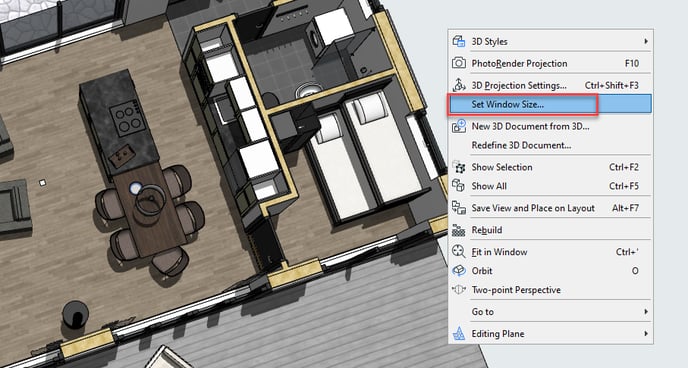
Task: Expand the Editing Plane submenu arrow
Action: [x=646, y=333]
